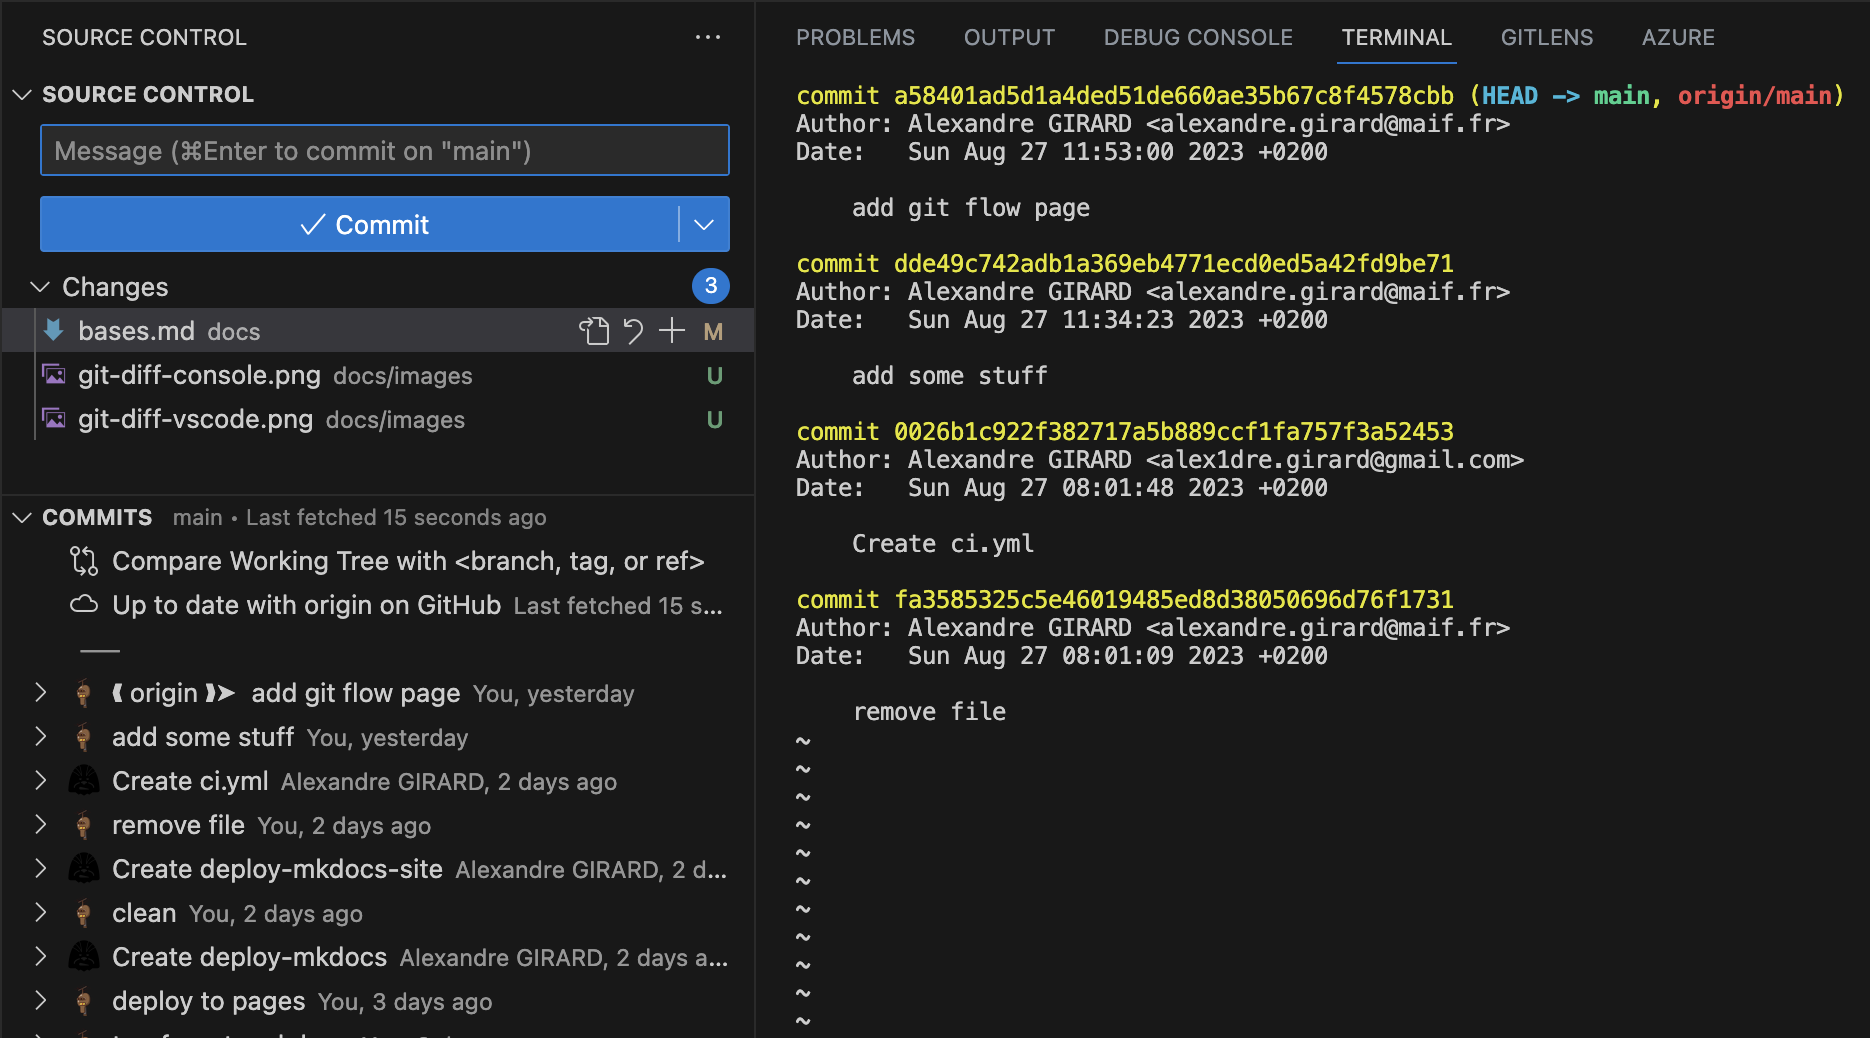Select bases.md in Changes list
1870x1038 pixels.
(x=378, y=331)
